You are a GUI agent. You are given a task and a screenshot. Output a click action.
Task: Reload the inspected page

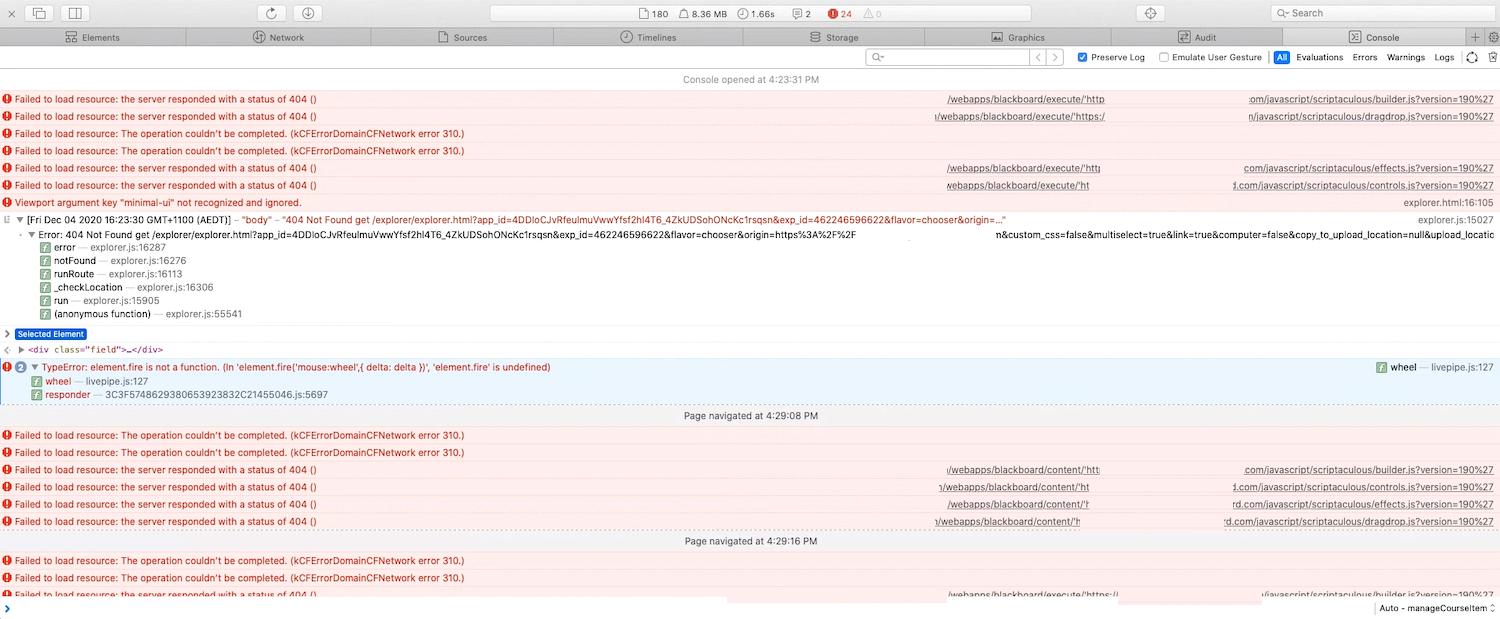(272, 13)
